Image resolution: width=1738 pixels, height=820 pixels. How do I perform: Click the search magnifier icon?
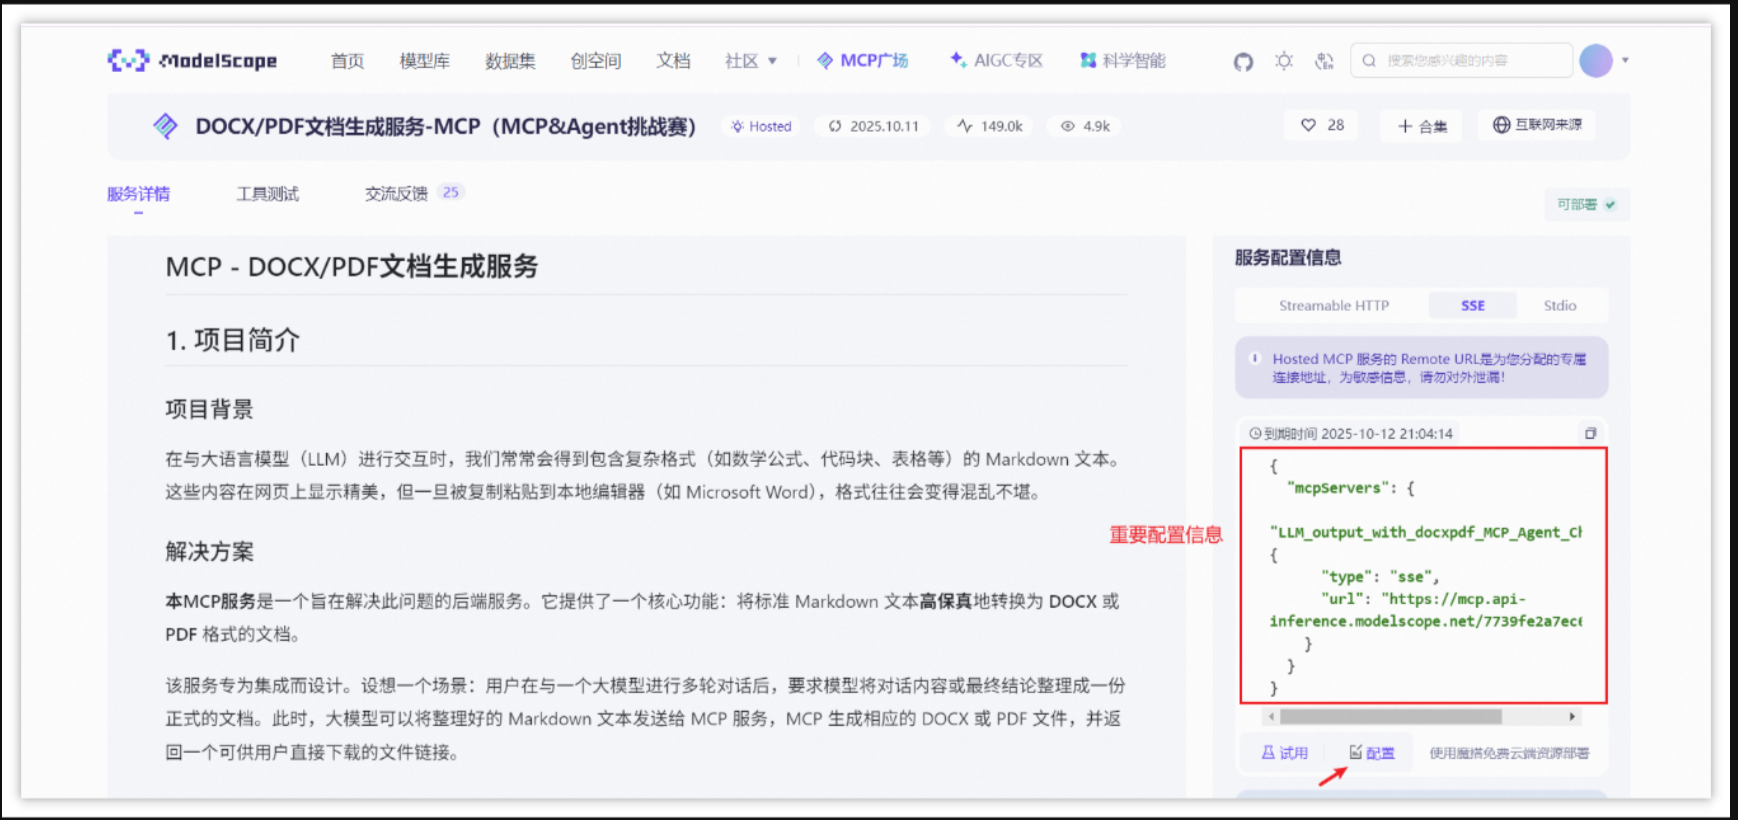click(1369, 60)
